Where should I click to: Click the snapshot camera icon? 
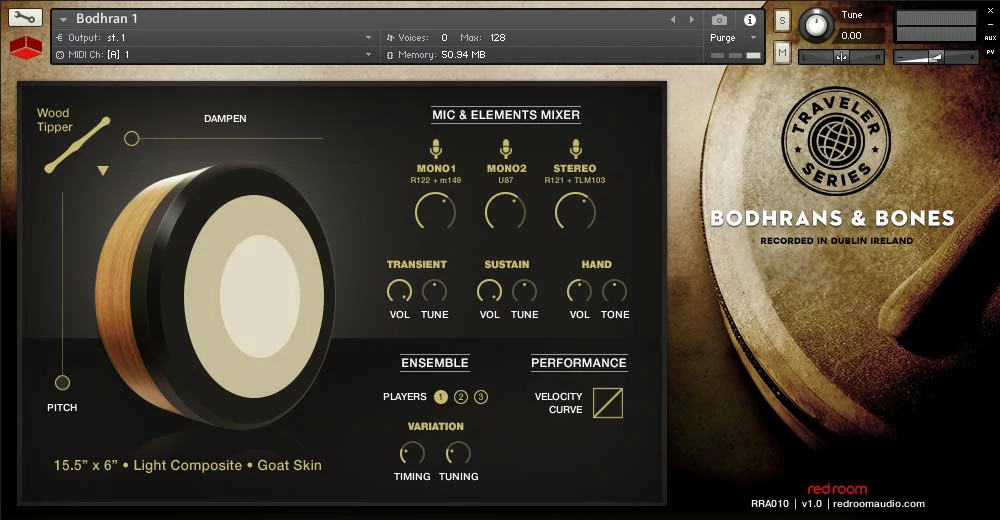pos(719,19)
